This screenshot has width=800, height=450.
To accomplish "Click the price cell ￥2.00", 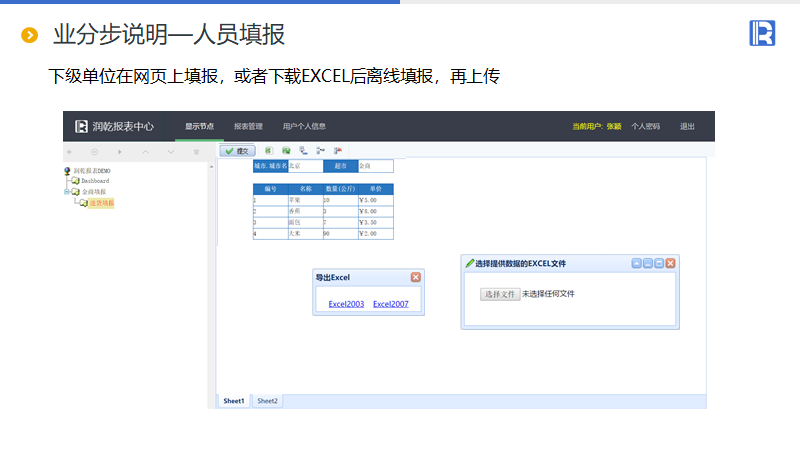I will coord(376,234).
